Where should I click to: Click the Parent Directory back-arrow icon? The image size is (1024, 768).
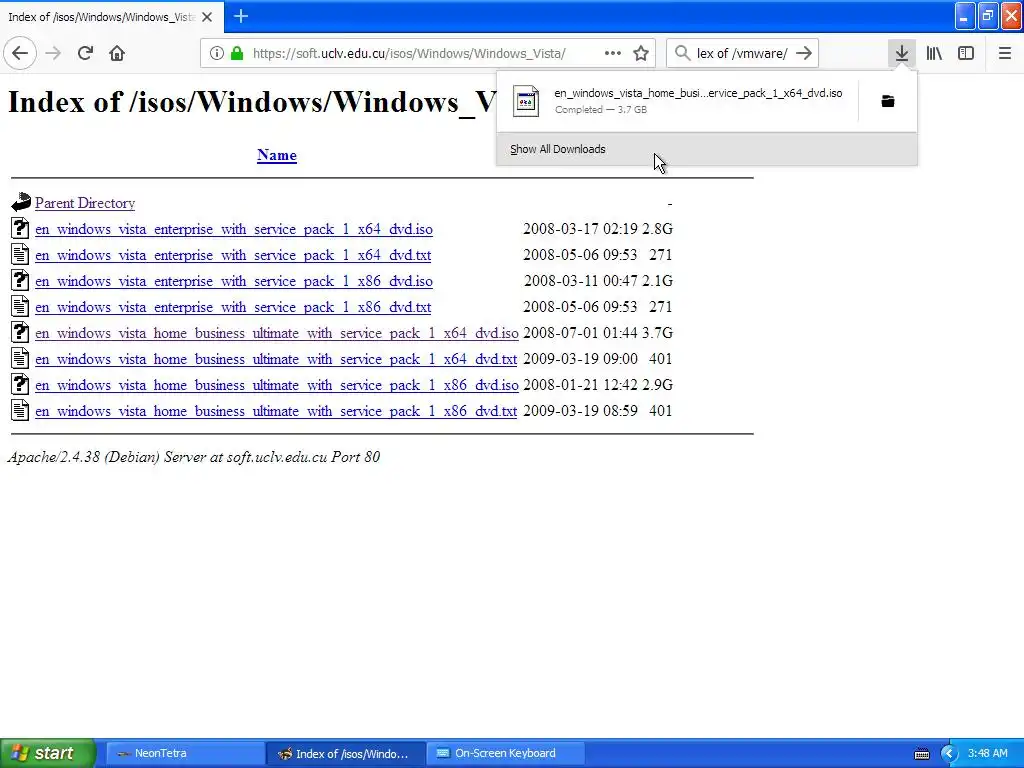(20, 202)
